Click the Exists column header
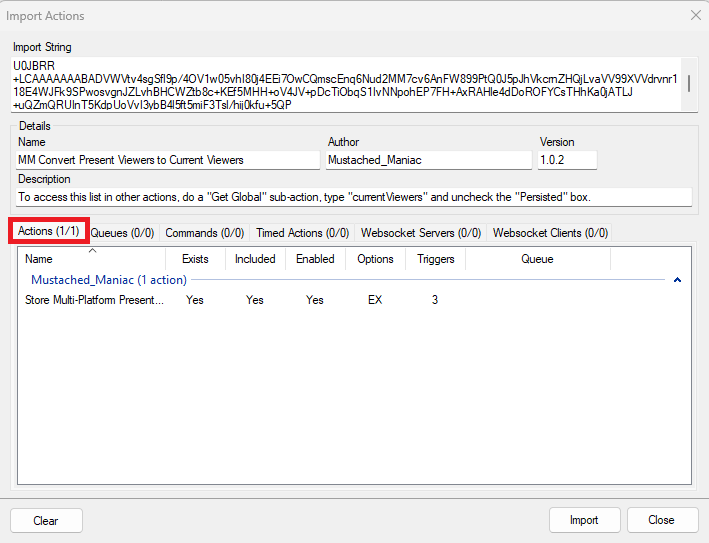 (x=195, y=259)
